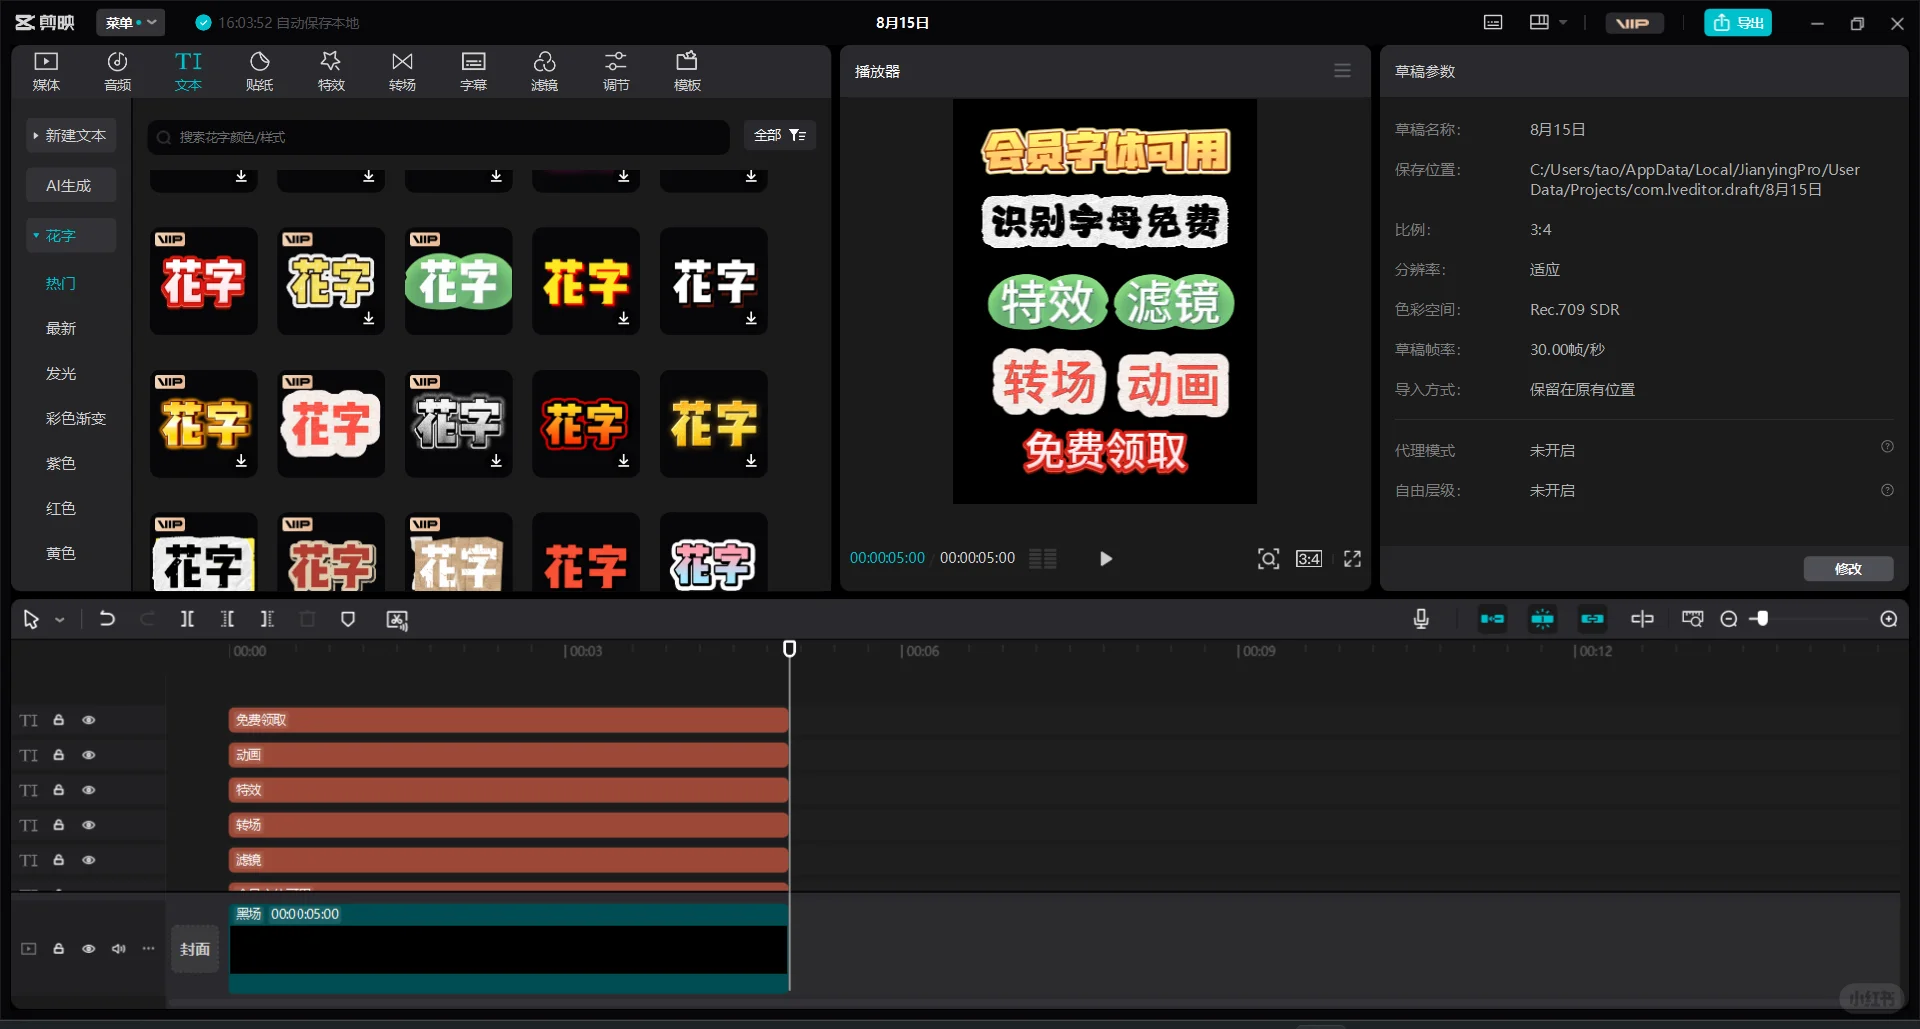1920x1029 pixels.
Task: Select the 红色 red subcategory
Action: (x=61, y=508)
